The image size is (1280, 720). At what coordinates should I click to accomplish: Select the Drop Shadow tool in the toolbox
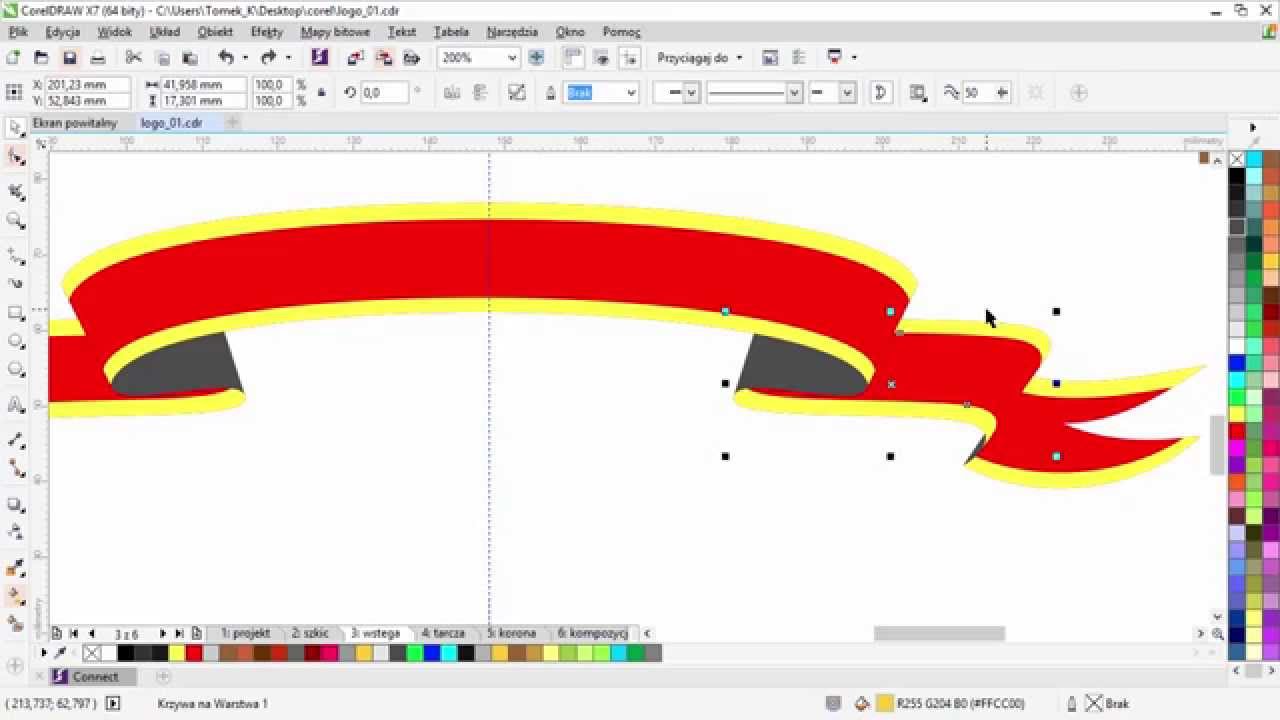(16, 504)
